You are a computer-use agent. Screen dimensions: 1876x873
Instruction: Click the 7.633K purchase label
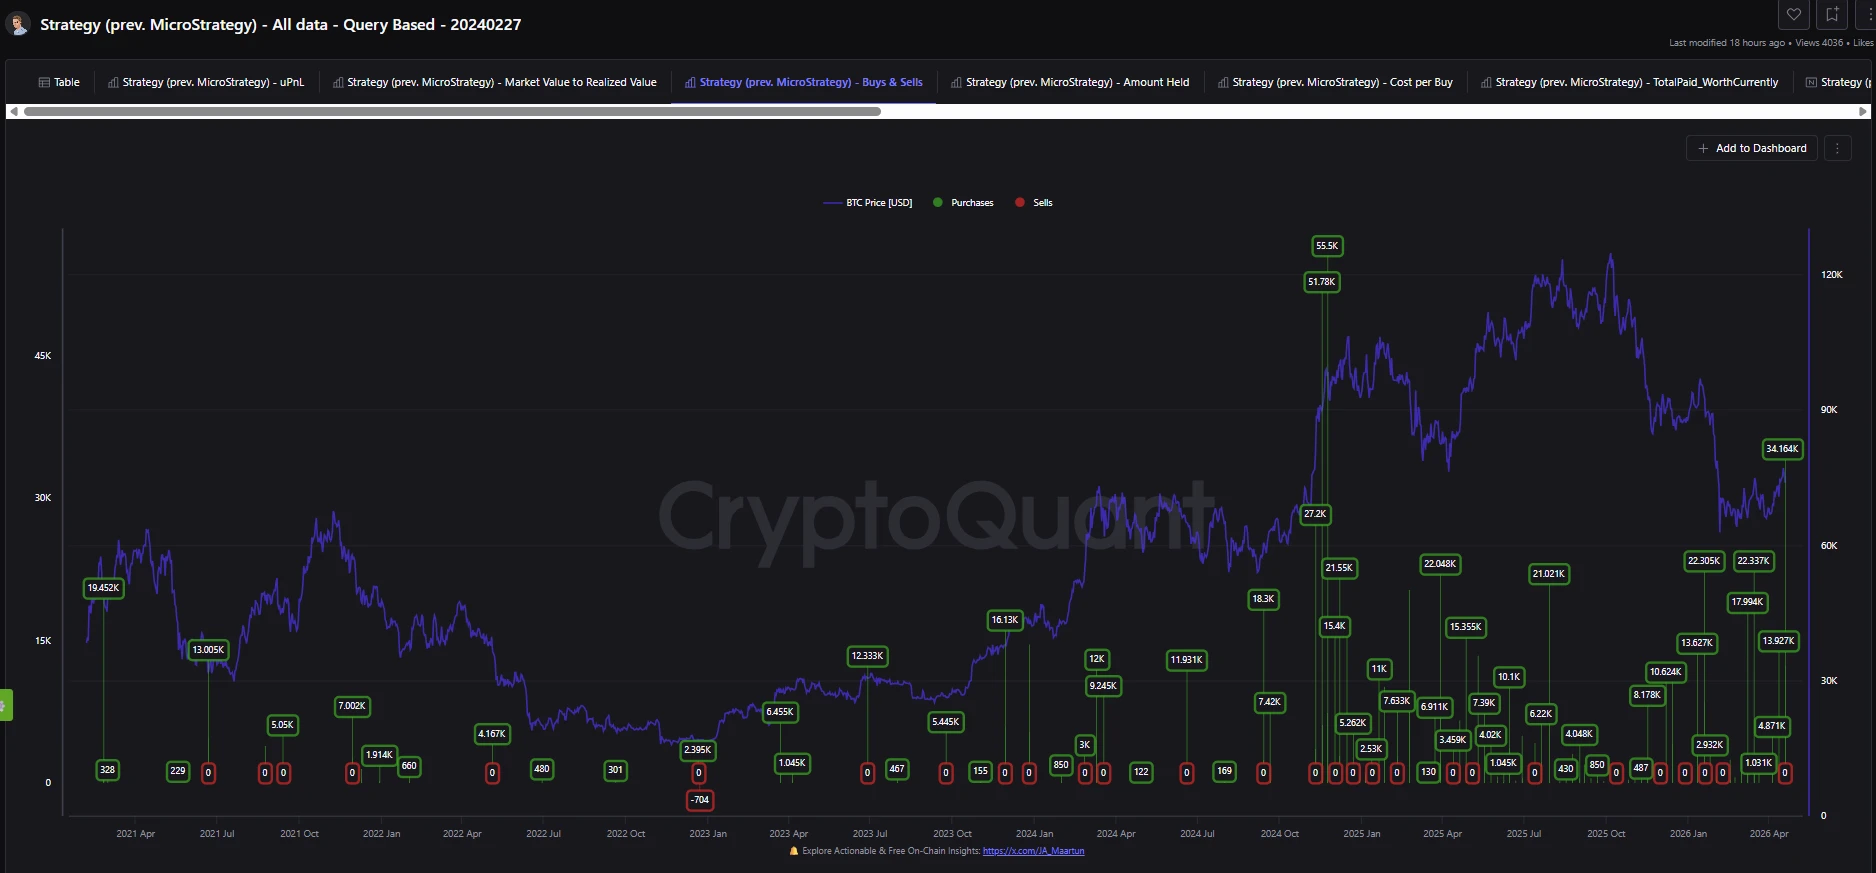(x=1397, y=701)
